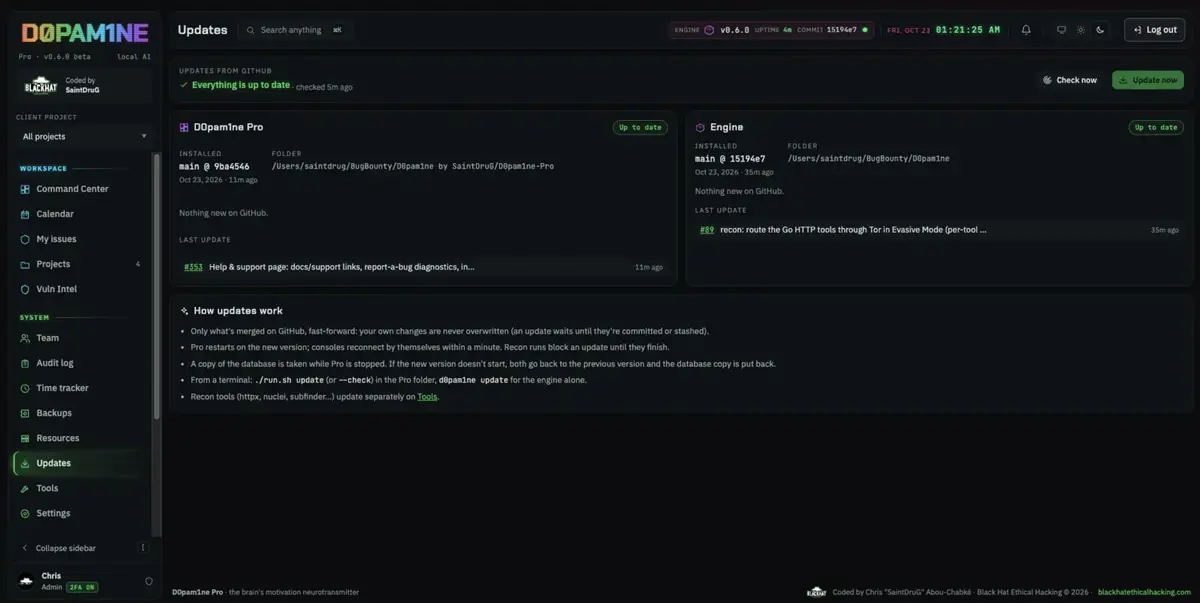Switch to dark theme moon icon
Viewport: 1200px width, 603px height.
click(1100, 30)
